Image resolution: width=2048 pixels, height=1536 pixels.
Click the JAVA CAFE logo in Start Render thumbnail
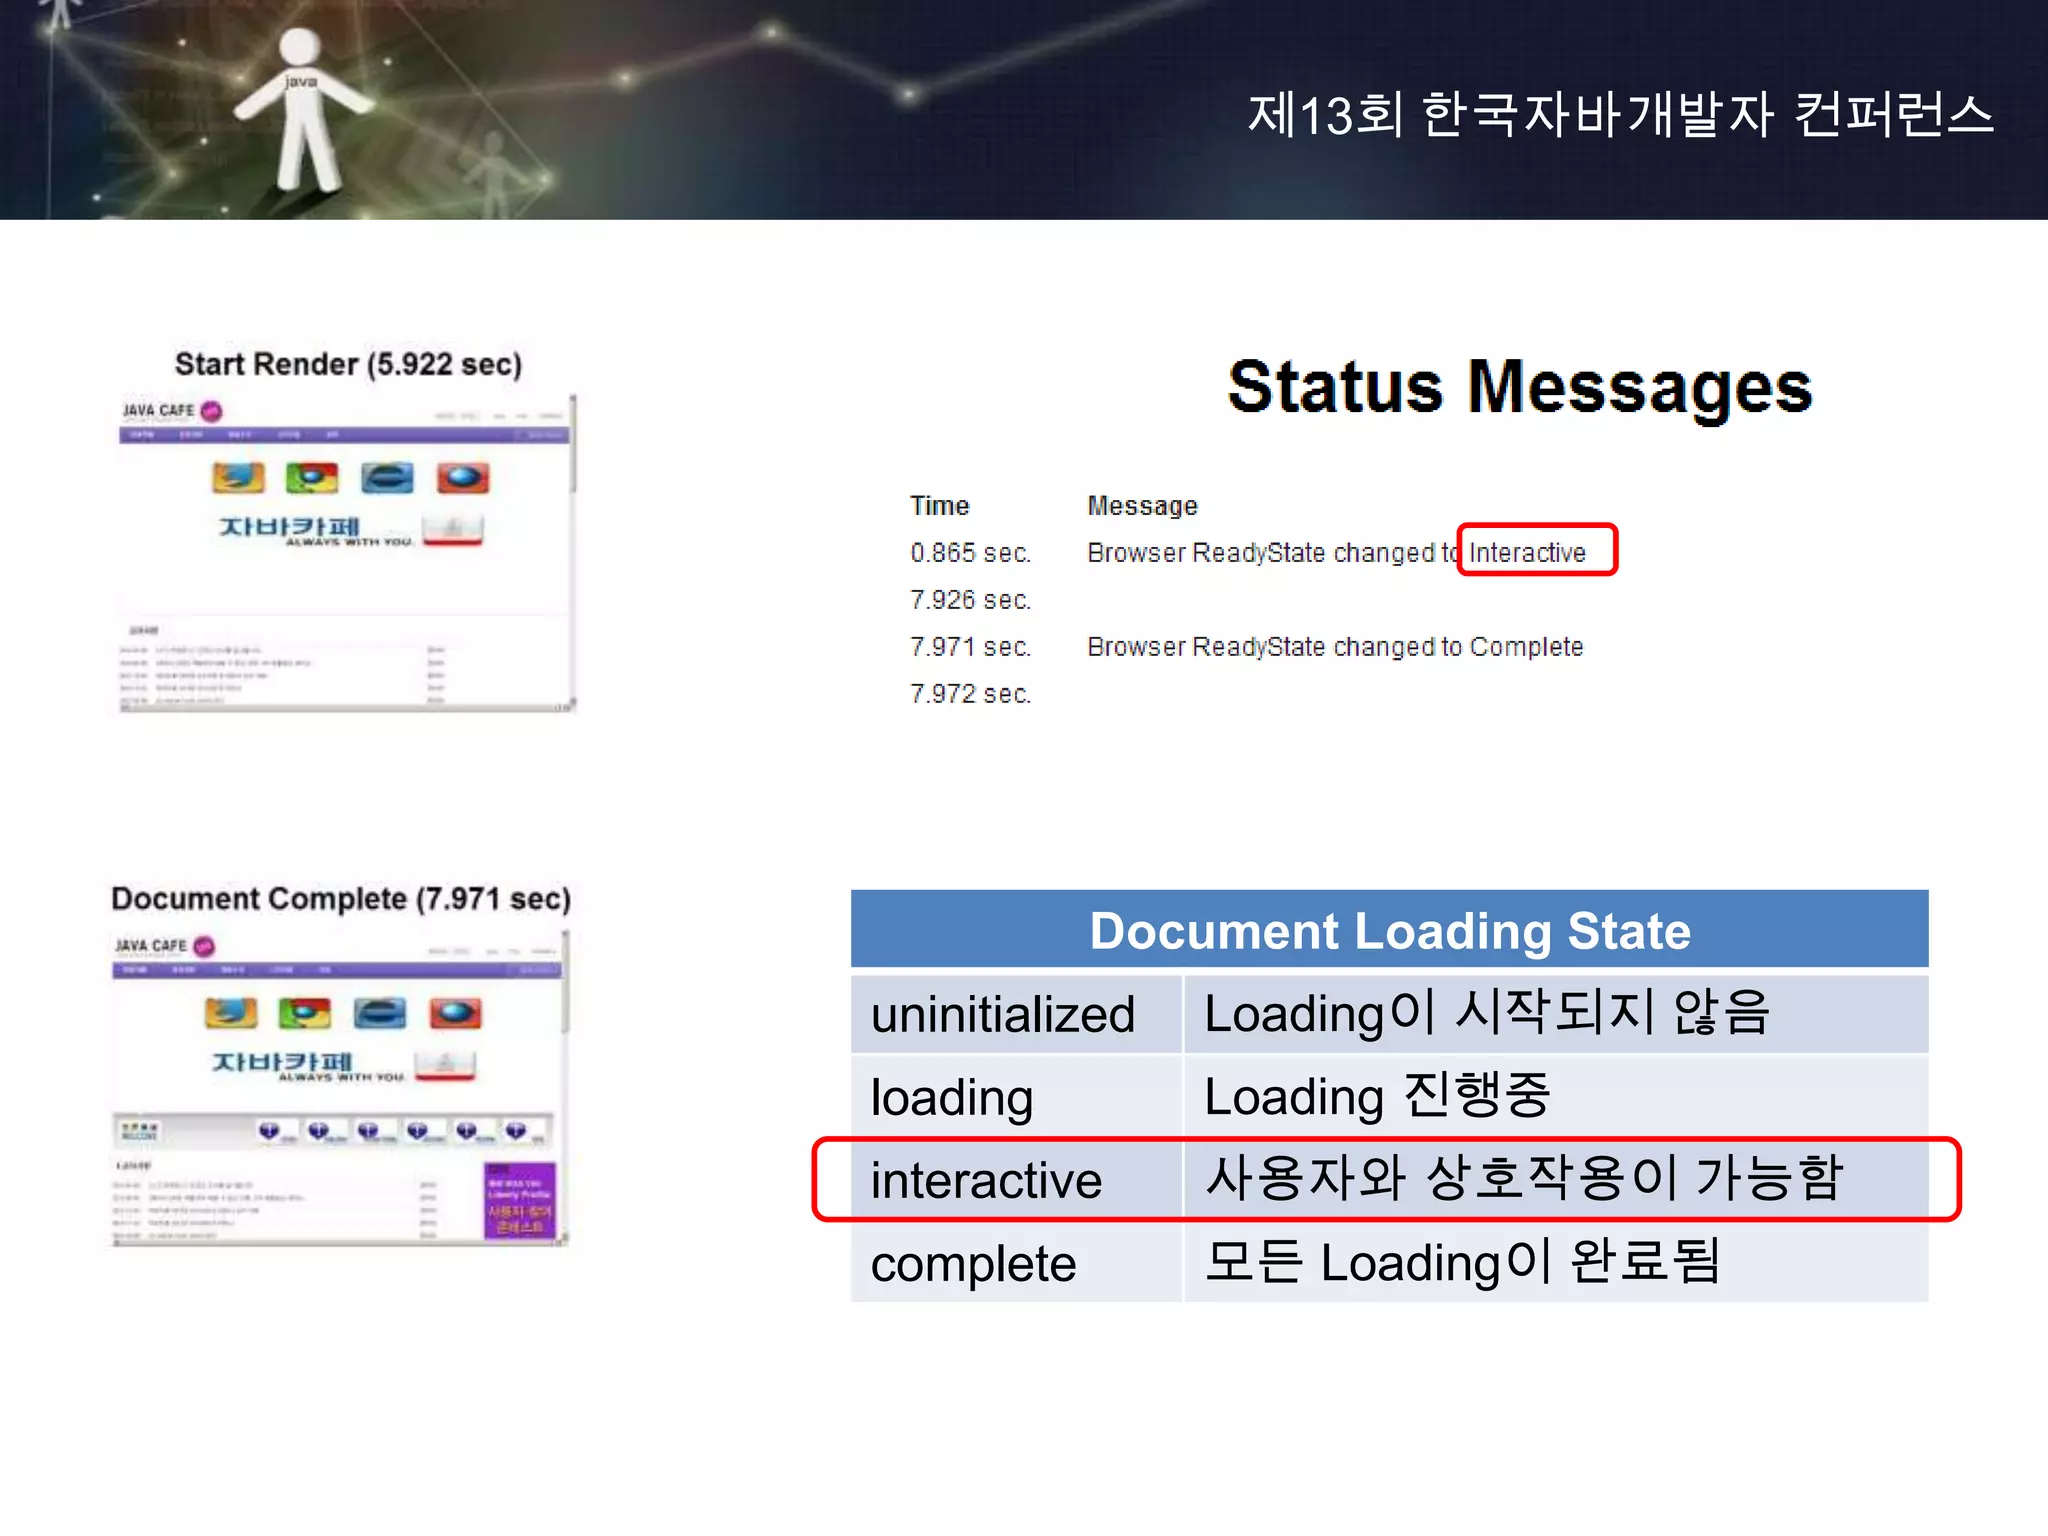172,410
